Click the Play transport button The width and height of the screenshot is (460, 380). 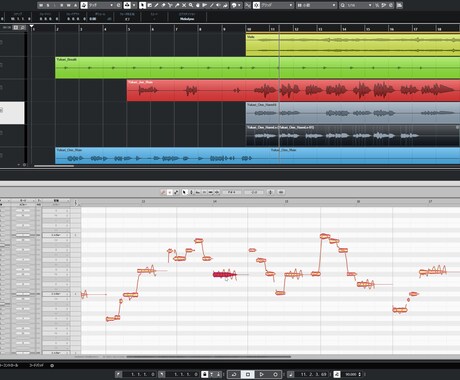coord(262,374)
